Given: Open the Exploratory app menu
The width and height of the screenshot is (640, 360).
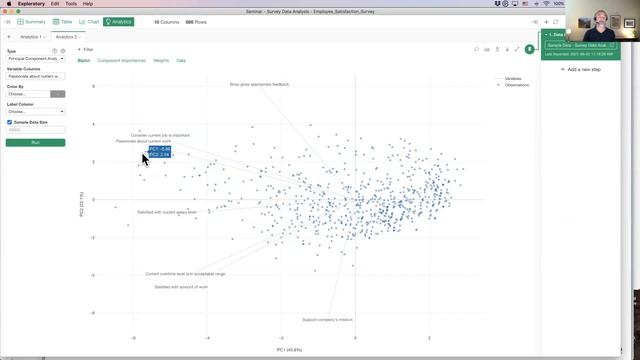Looking at the screenshot, I should (31, 4).
